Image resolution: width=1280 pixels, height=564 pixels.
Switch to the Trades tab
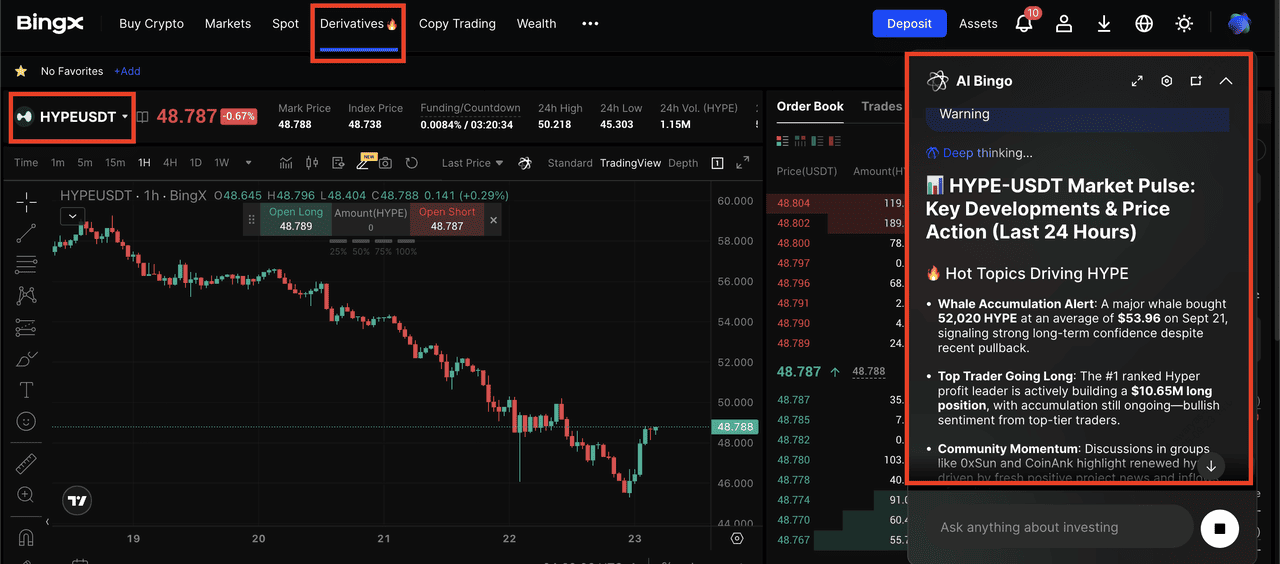(x=881, y=106)
